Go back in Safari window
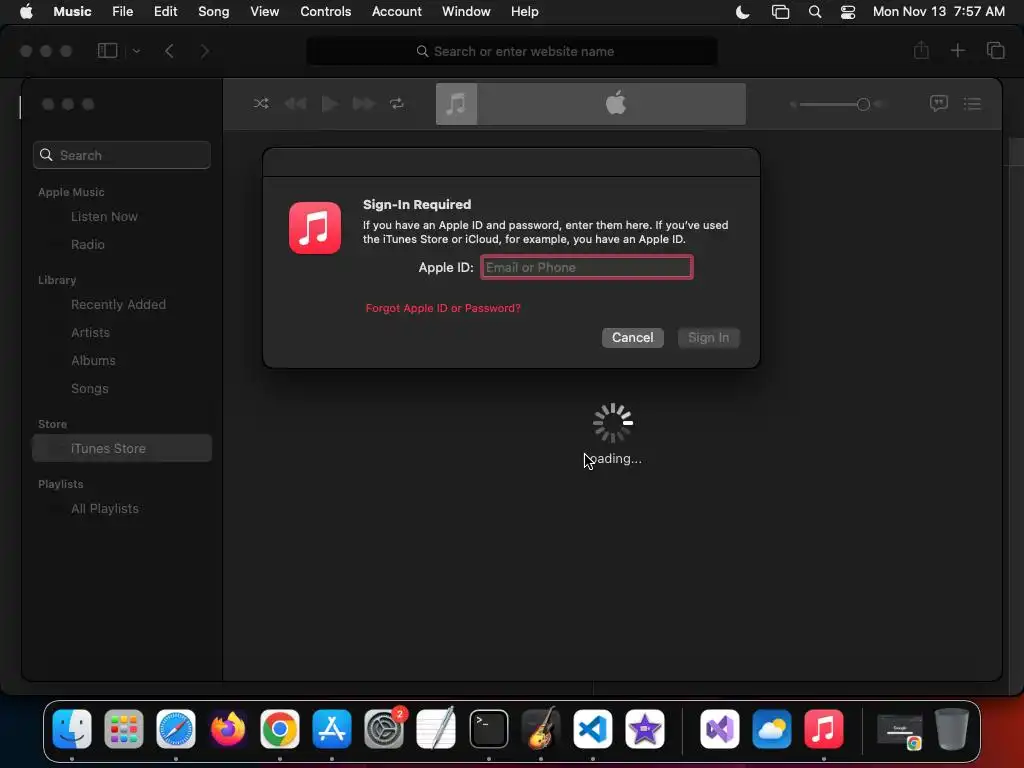 [x=169, y=51]
